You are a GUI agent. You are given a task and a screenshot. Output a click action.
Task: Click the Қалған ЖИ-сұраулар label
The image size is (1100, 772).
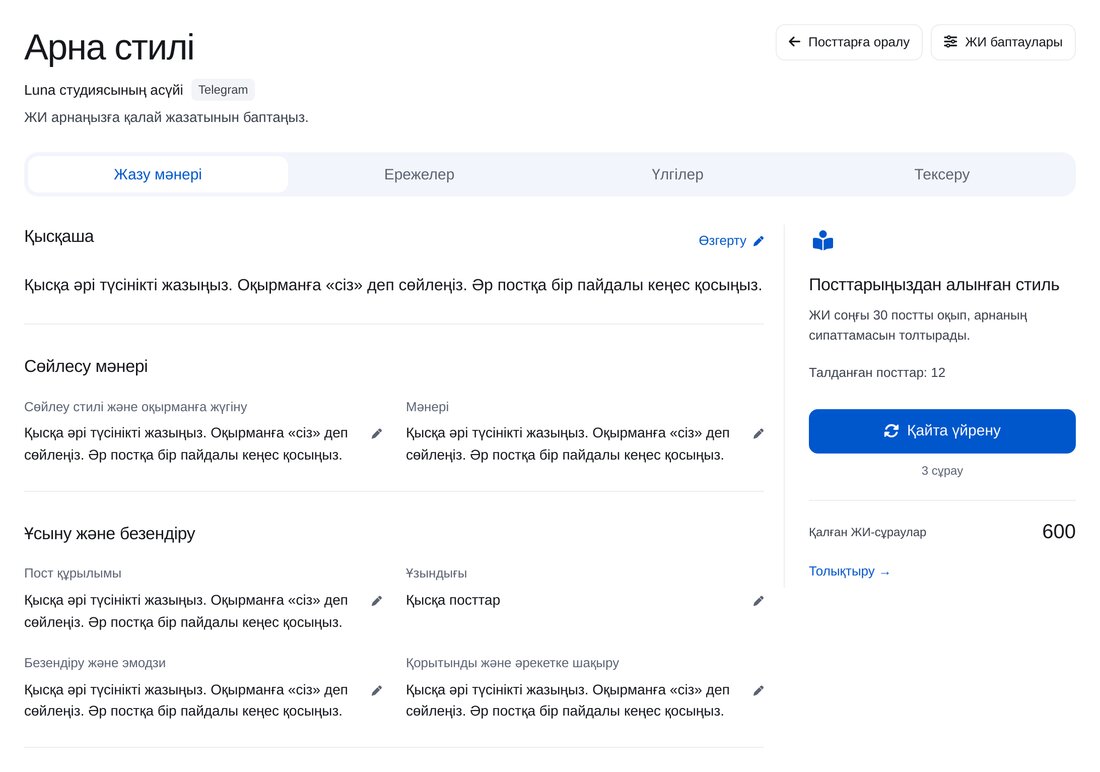tap(867, 532)
